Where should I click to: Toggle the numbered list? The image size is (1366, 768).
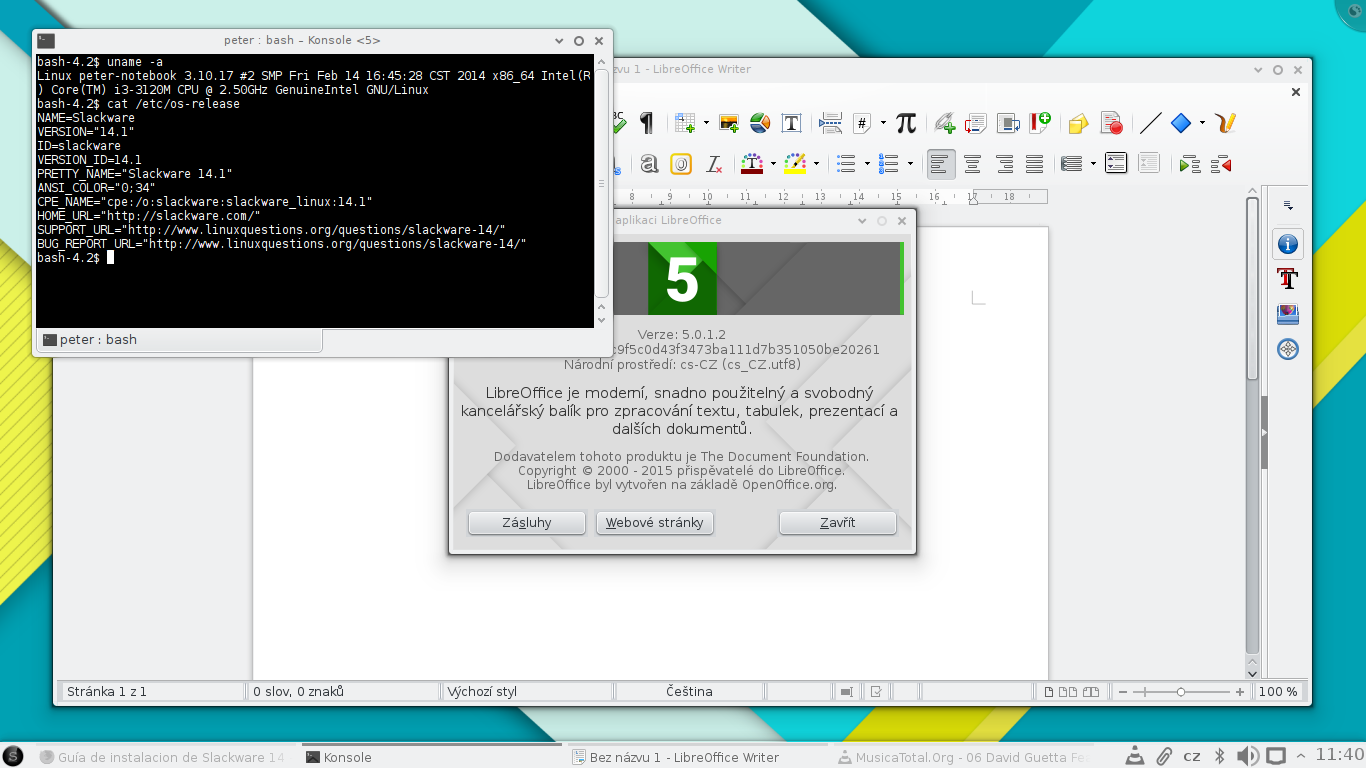point(888,164)
